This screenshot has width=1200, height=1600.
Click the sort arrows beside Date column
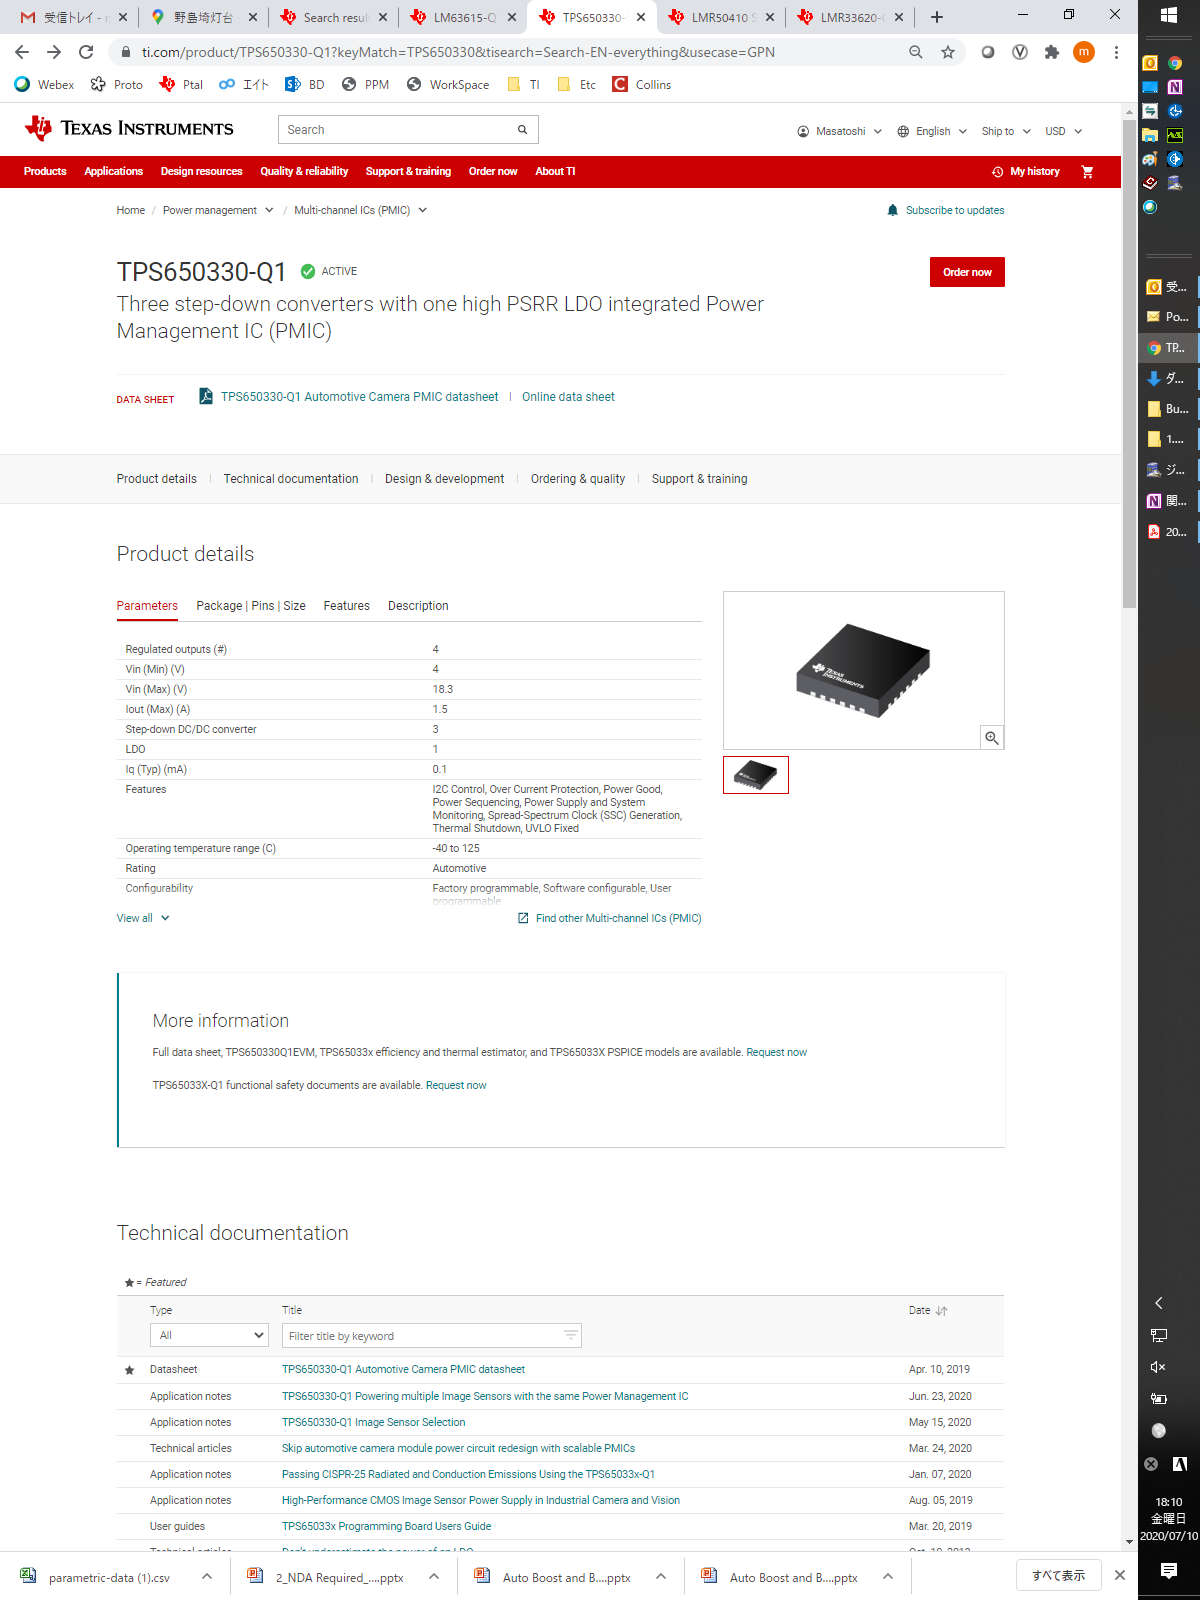click(x=941, y=1310)
